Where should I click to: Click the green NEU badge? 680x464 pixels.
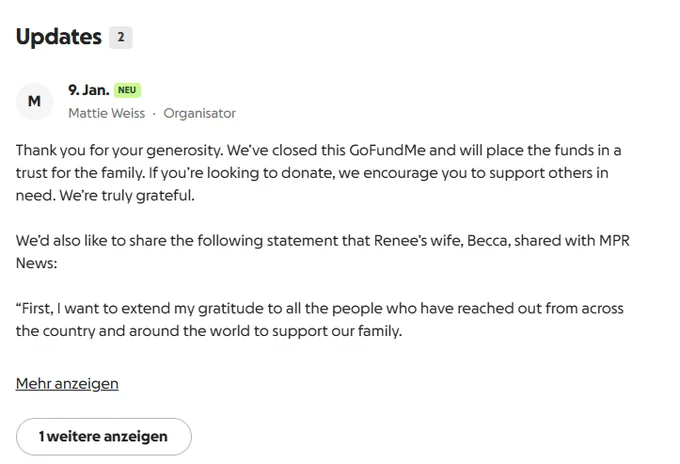[127, 90]
